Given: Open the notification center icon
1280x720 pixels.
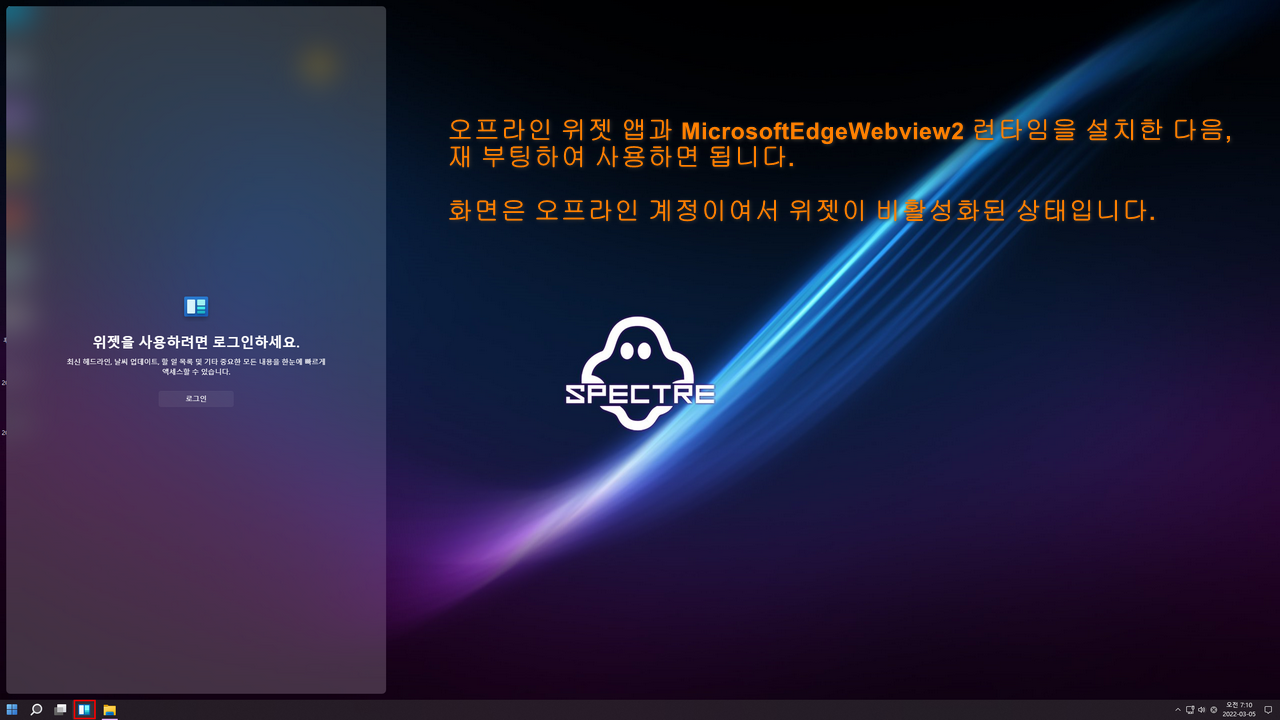Looking at the screenshot, I should point(1268,710).
